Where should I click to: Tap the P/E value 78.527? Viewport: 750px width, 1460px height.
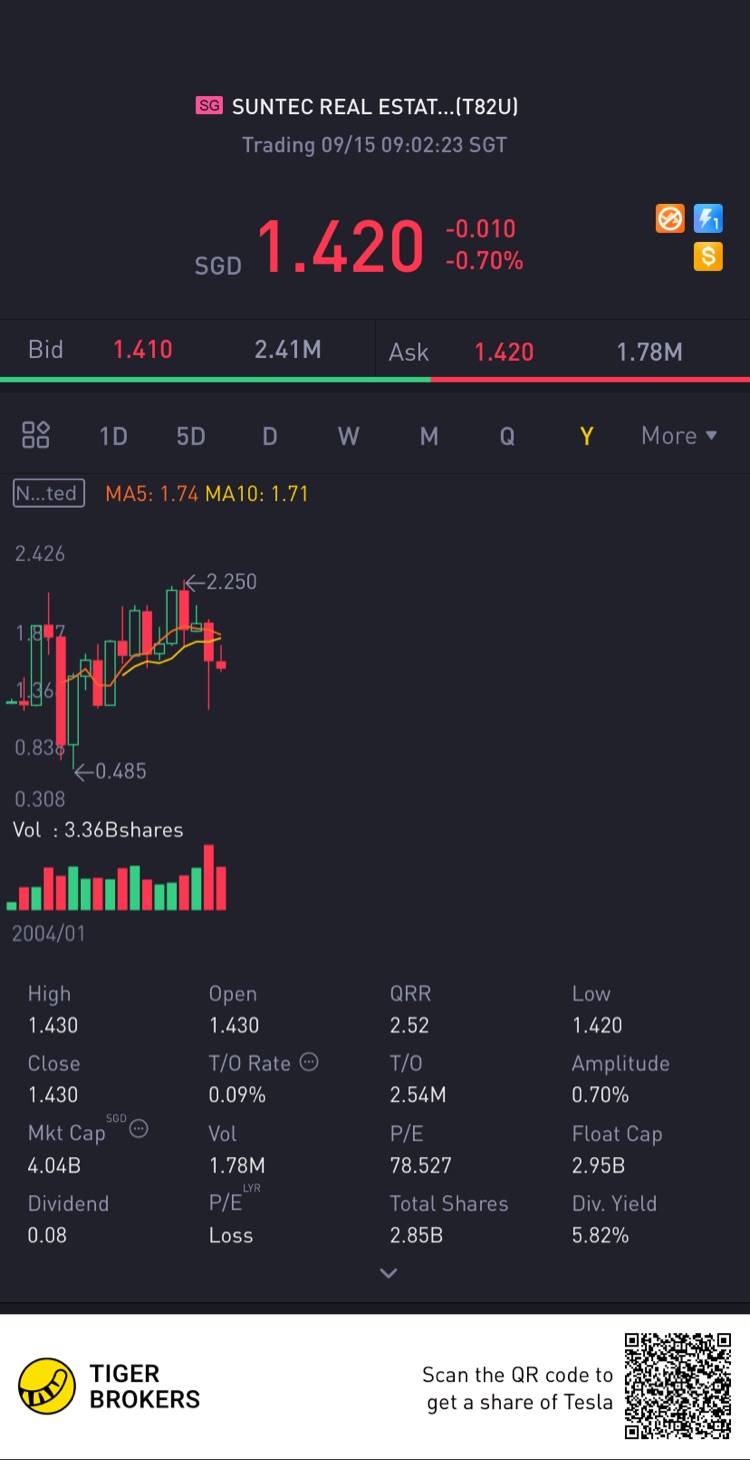tap(421, 1165)
